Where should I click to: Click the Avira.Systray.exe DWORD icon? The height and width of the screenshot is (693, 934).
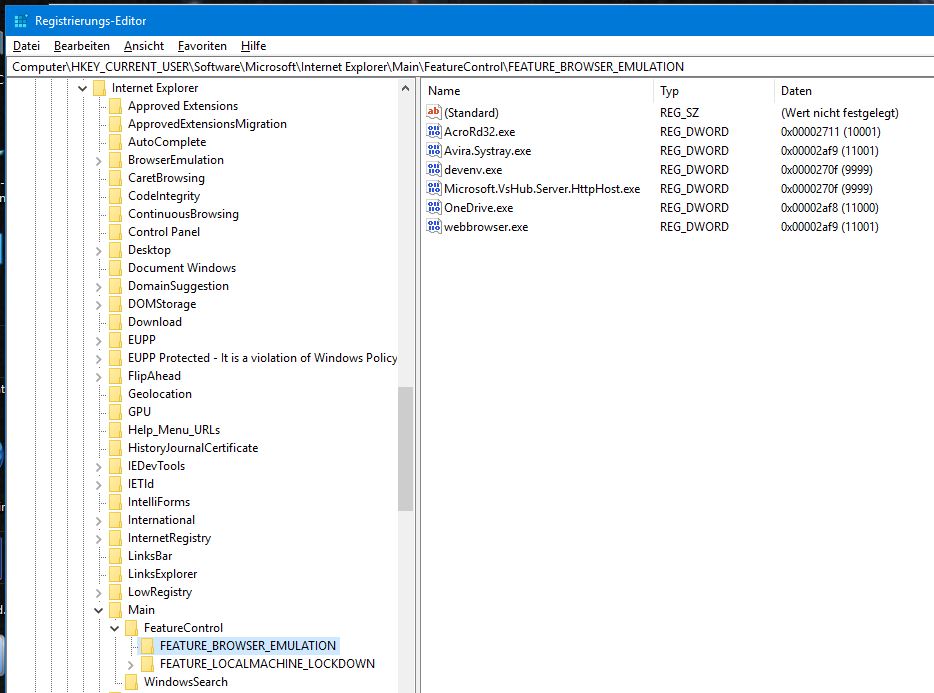click(434, 150)
